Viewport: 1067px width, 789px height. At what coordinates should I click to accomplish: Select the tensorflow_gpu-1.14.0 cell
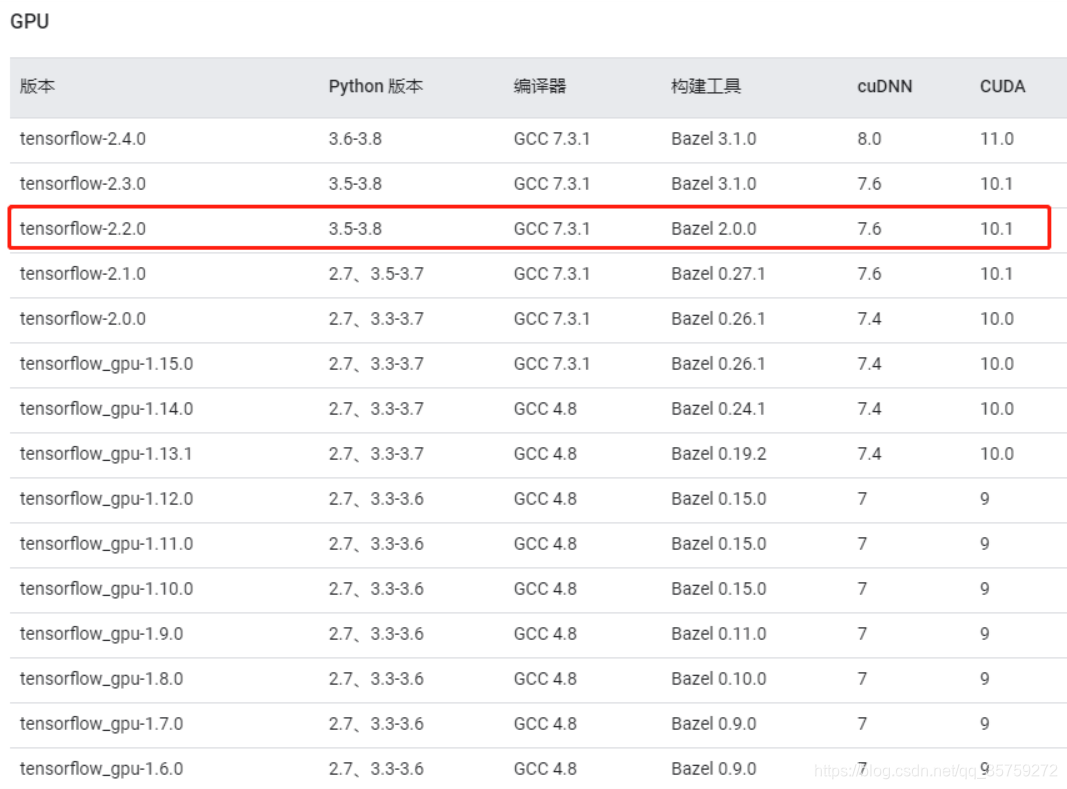pos(106,409)
